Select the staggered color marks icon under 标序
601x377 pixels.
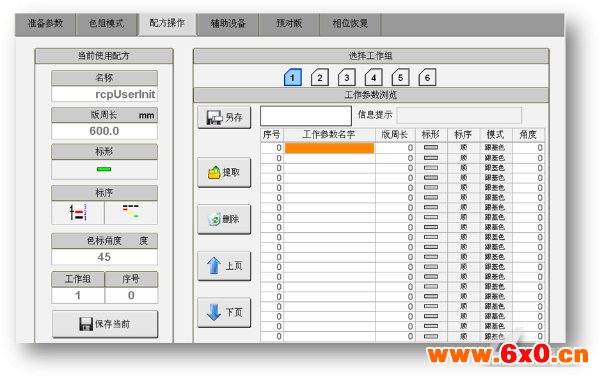[131, 212]
